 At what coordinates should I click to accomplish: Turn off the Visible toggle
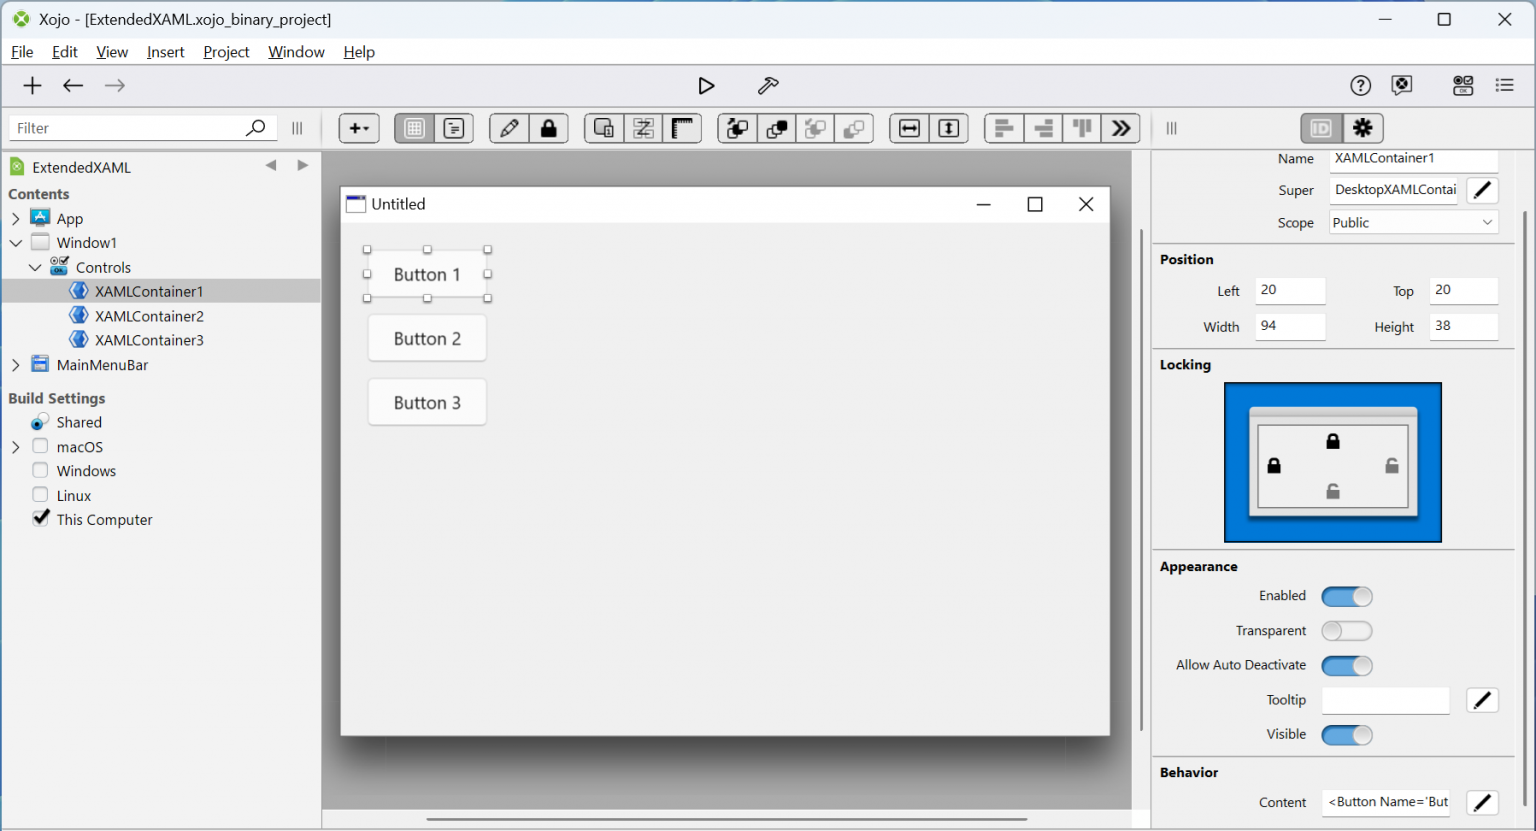1346,734
